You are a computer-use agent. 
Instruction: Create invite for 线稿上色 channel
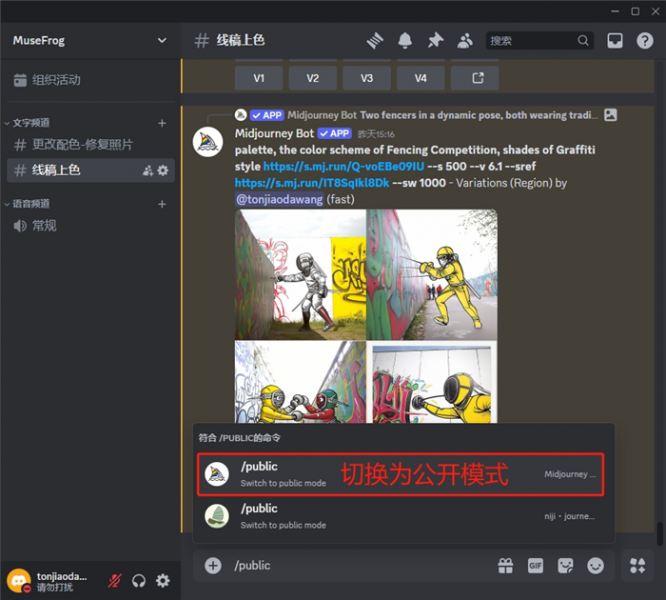(148, 170)
